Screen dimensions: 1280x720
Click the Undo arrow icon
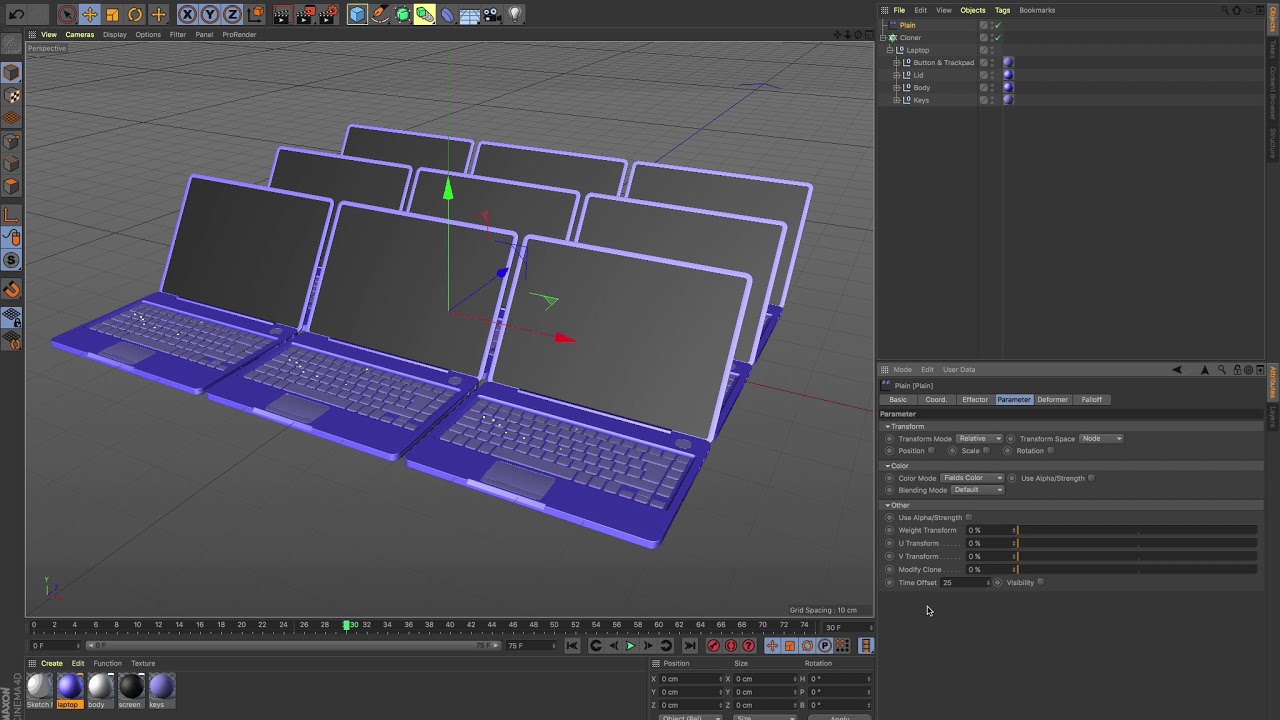16,14
